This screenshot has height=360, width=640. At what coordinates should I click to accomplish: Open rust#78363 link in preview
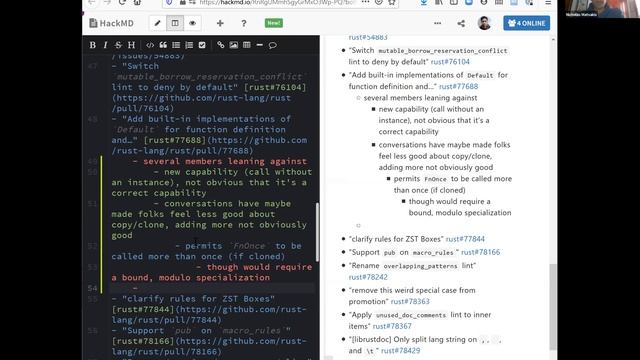(410, 301)
